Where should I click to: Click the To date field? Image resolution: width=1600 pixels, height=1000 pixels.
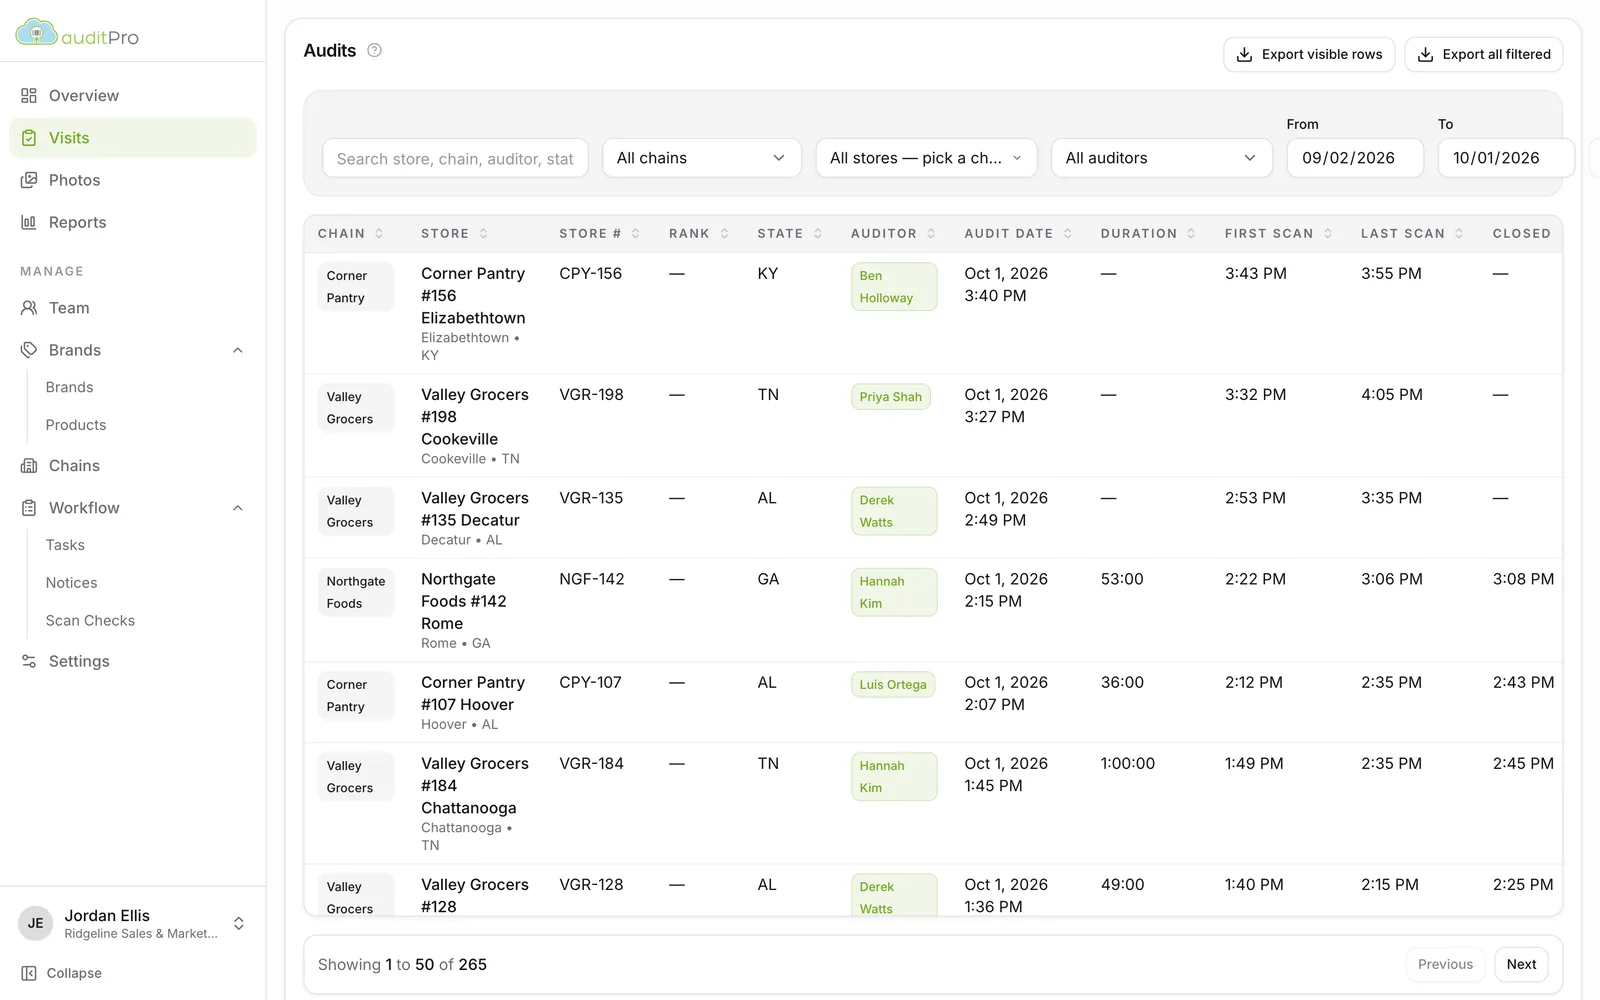(x=1506, y=158)
